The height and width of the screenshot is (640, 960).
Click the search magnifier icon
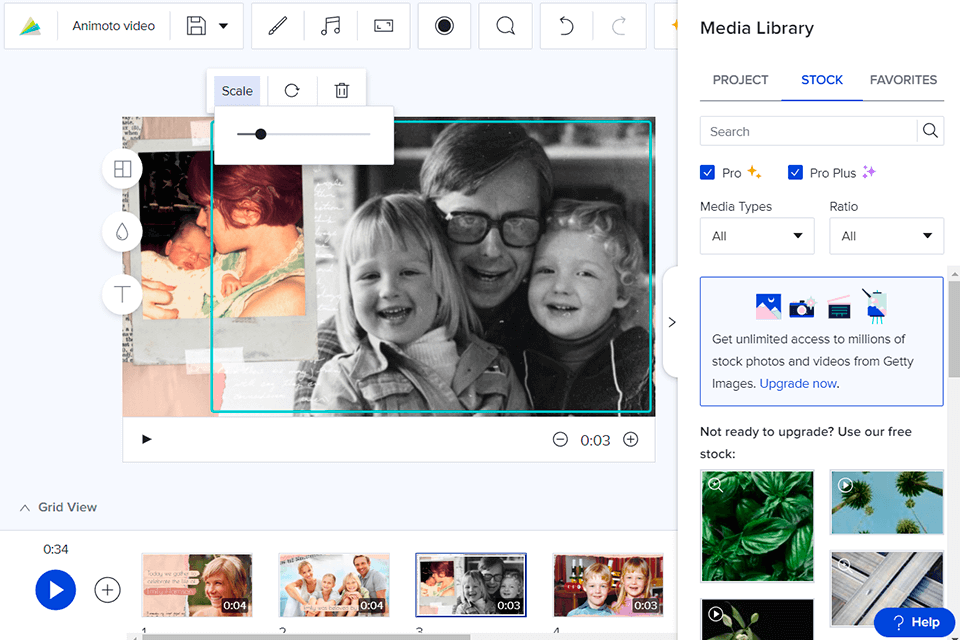coord(930,130)
